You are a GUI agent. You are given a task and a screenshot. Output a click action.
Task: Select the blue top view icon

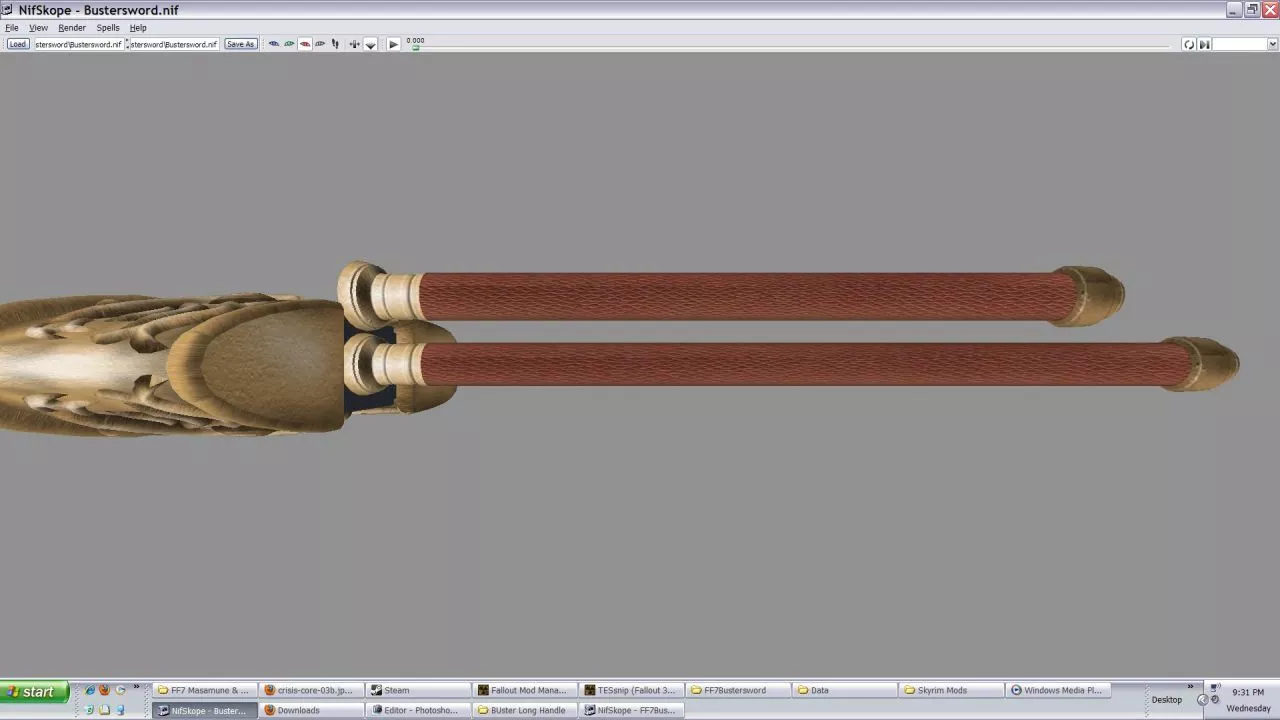(x=273, y=44)
